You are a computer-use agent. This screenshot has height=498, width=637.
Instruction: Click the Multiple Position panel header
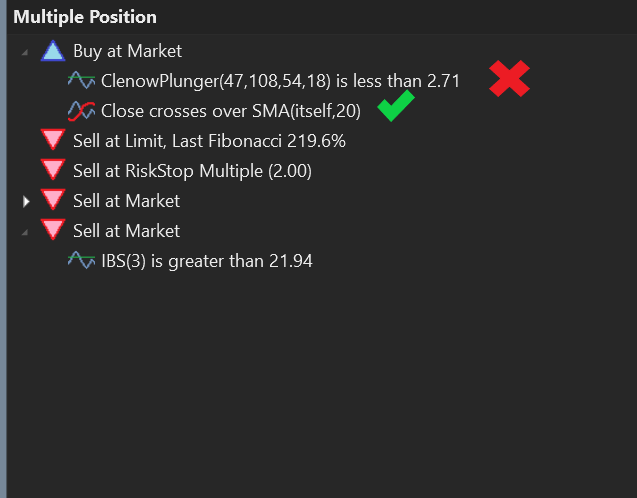point(85,17)
